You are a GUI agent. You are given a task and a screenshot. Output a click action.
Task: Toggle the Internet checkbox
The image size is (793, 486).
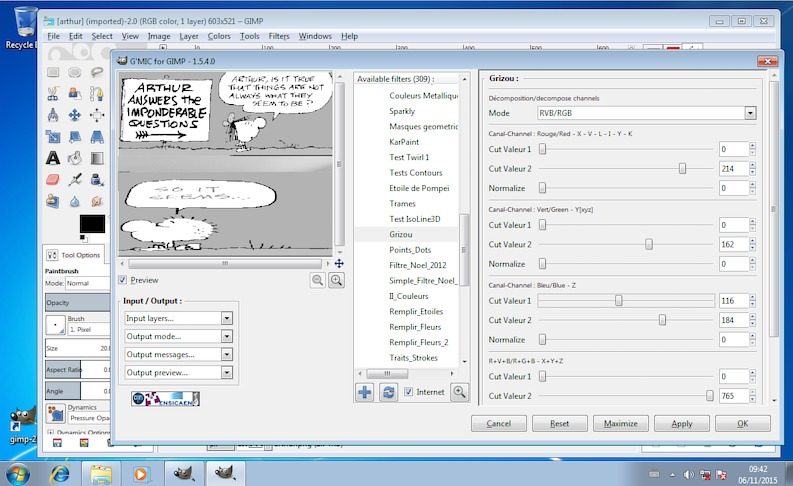pyautogui.click(x=409, y=391)
